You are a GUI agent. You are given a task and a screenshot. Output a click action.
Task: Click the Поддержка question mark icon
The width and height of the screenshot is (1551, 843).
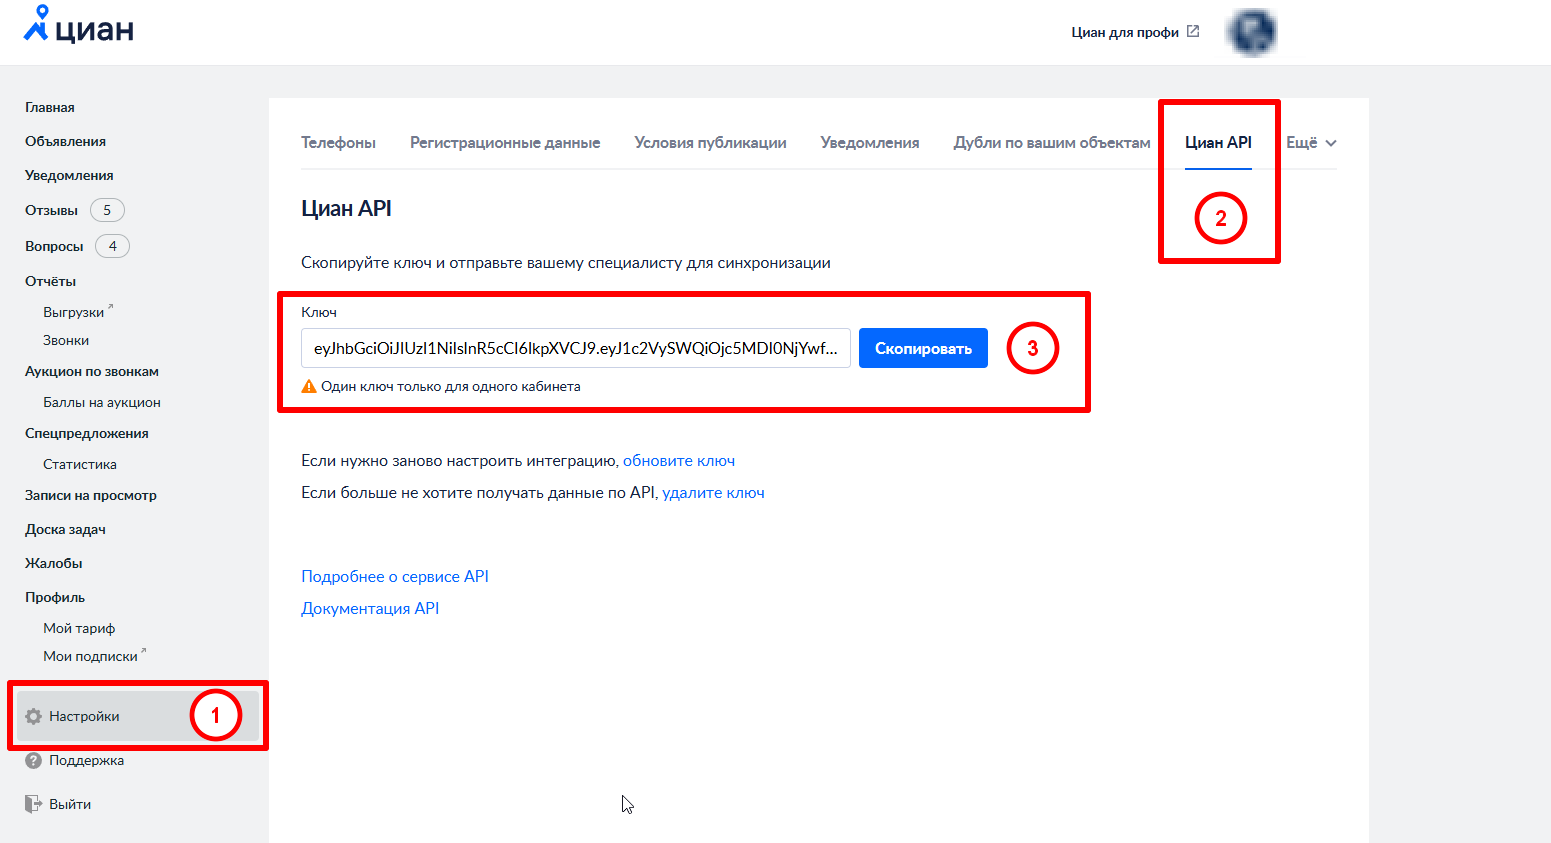pyautogui.click(x=33, y=760)
